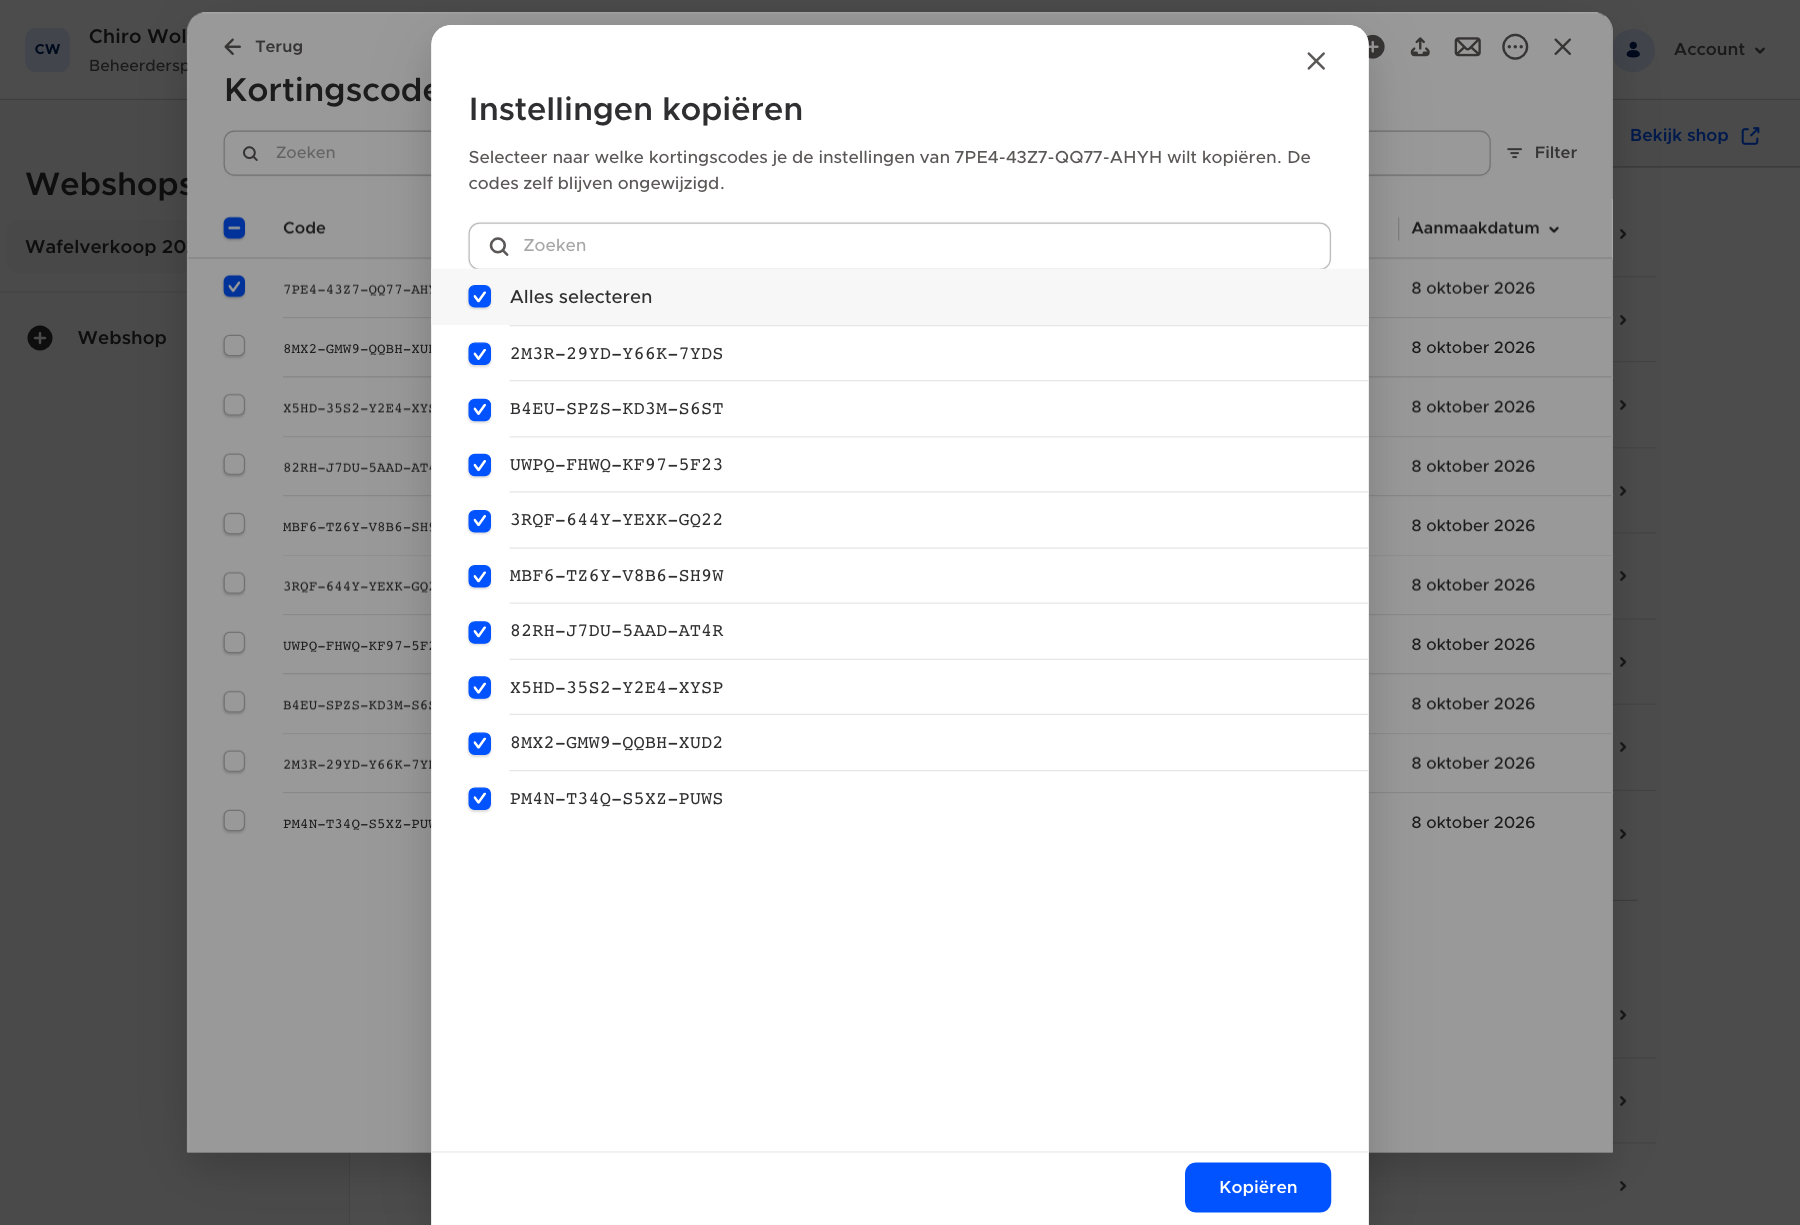The width and height of the screenshot is (1800, 1225).
Task: Uncheck code X5HD-35S2-Y2E4-XYSP in dialog
Action: pyautogui.click(x=480, y=688)
